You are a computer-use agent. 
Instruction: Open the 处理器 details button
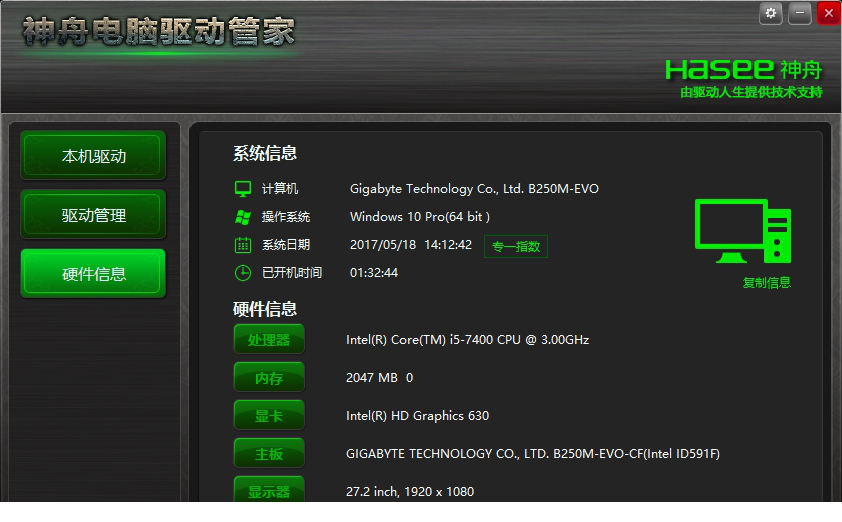(x=269, y=339)
